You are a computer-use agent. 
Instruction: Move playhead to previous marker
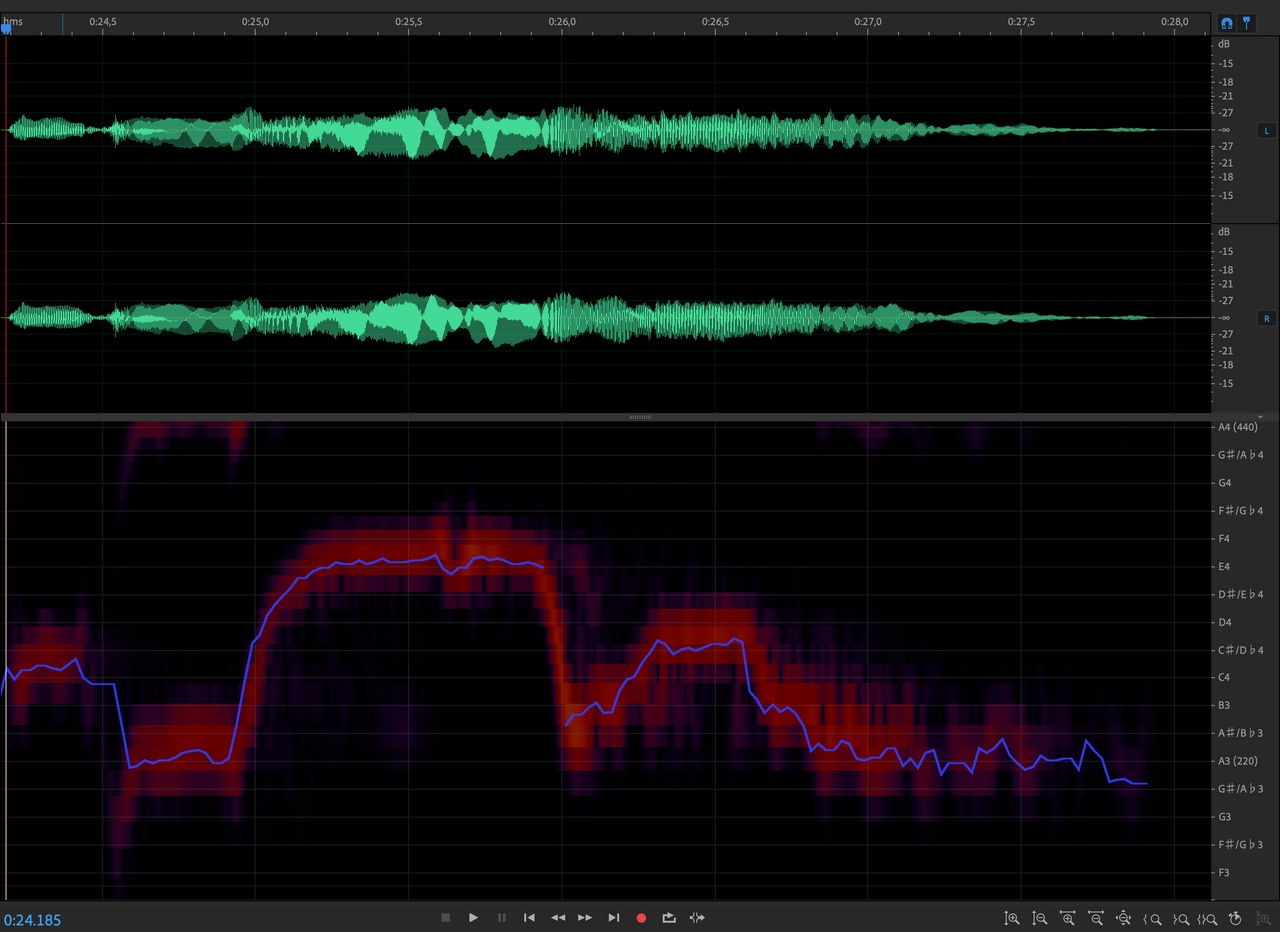529,918
